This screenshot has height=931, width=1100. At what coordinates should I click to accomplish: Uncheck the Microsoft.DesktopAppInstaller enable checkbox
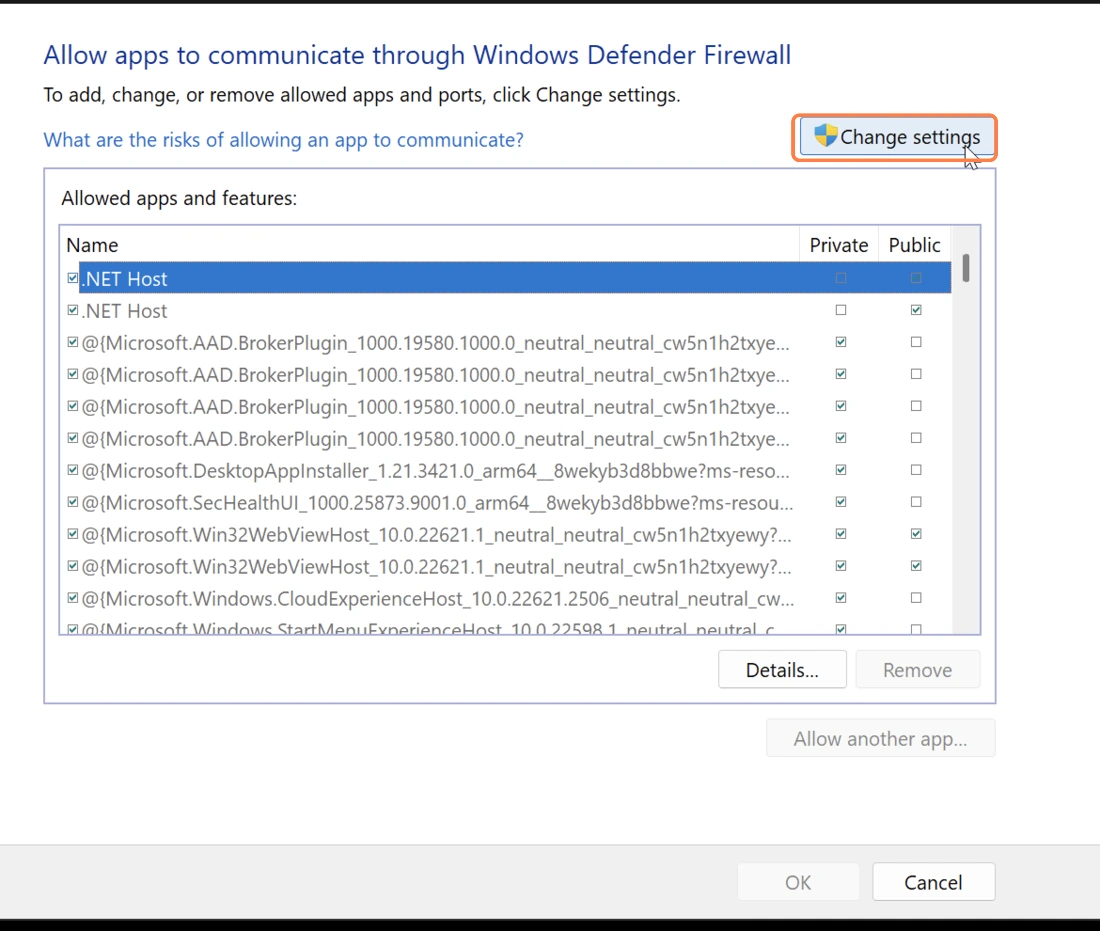72,470
